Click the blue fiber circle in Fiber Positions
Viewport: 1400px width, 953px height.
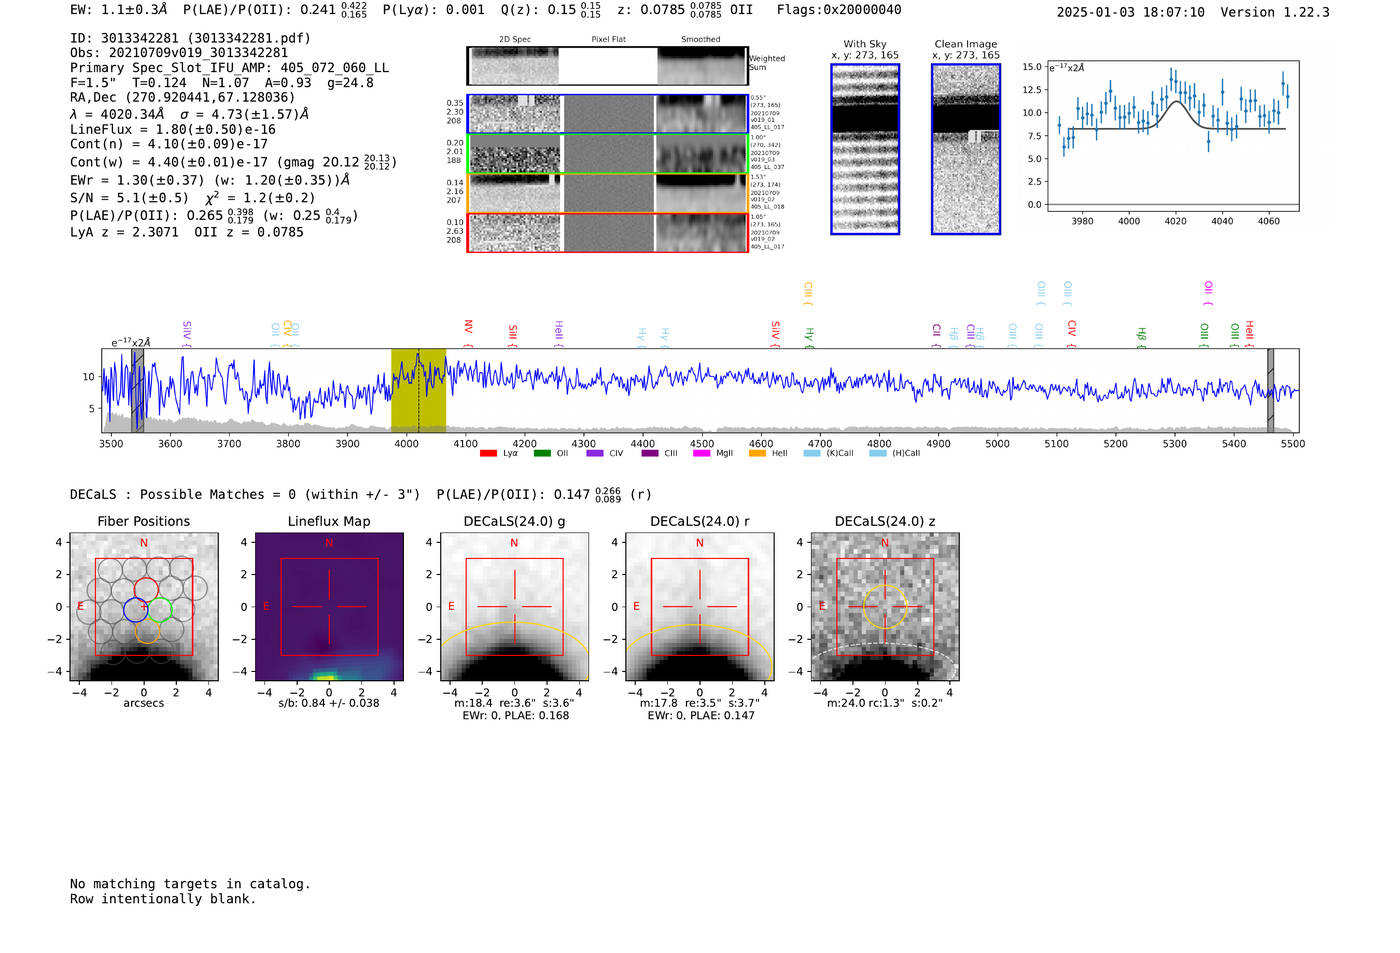[136, 609]
